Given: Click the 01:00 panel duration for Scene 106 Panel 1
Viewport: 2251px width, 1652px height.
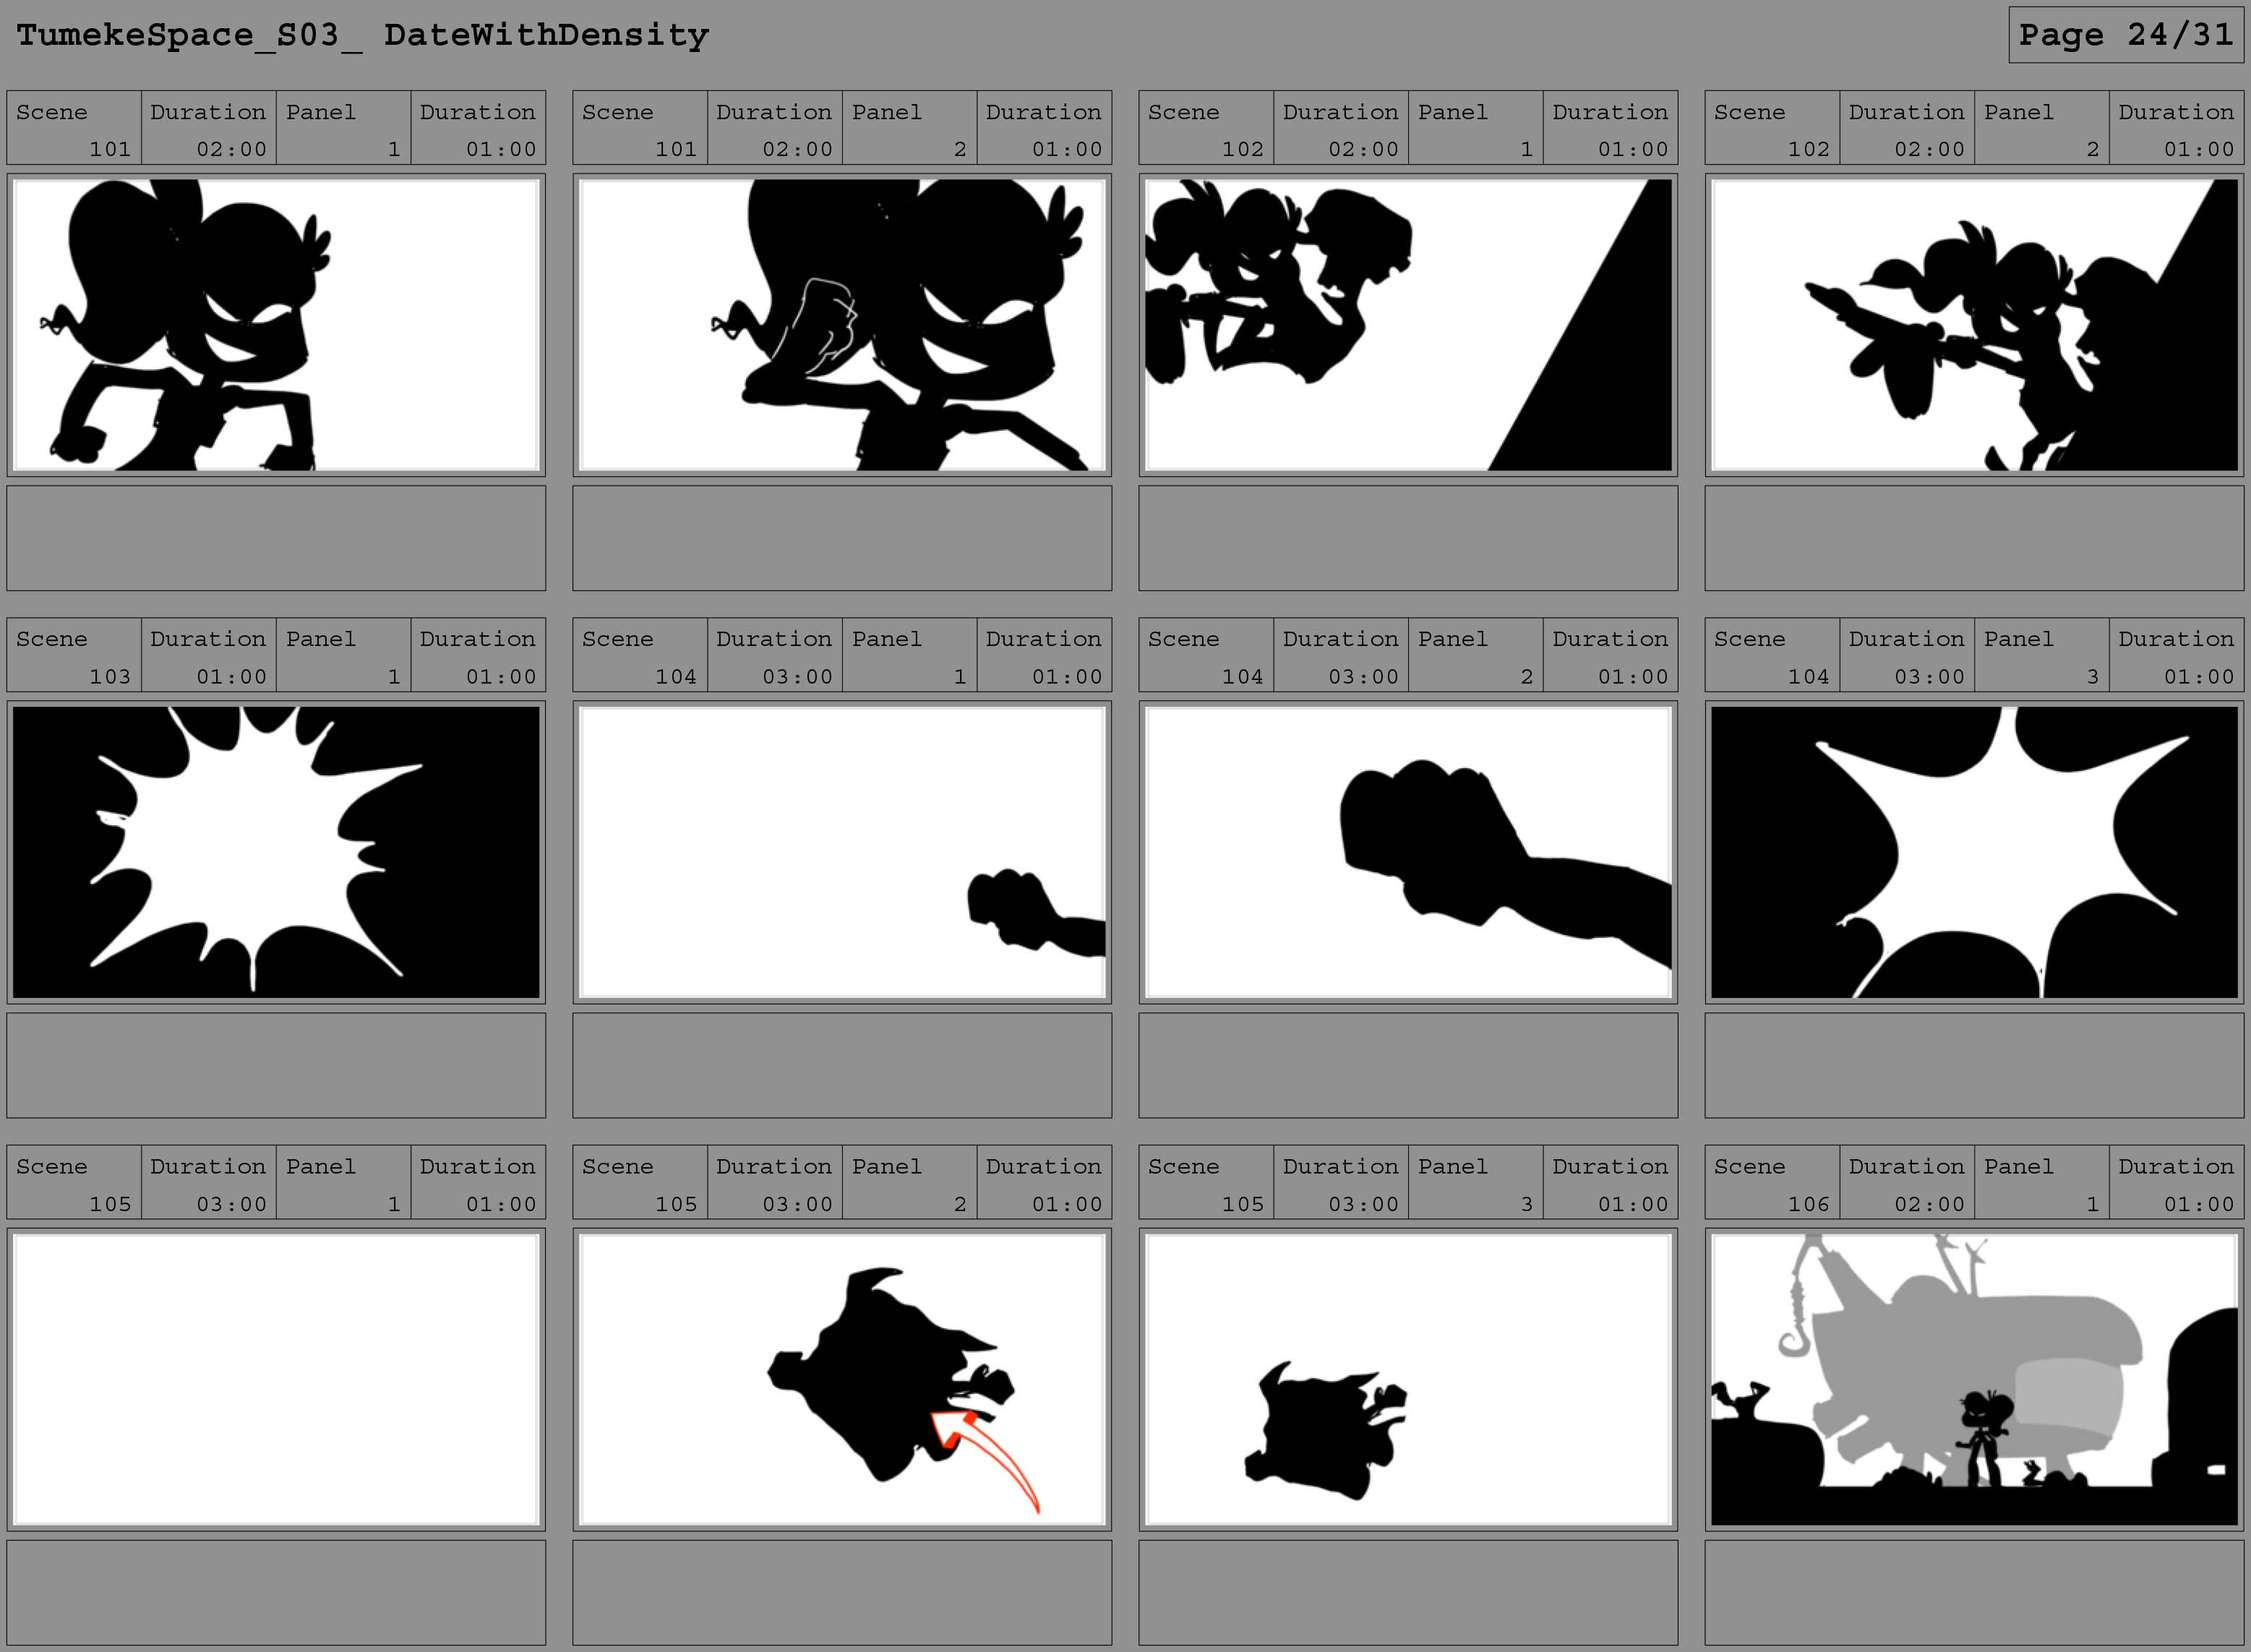Looking at the screenshot, I should coord(2176,1182).
